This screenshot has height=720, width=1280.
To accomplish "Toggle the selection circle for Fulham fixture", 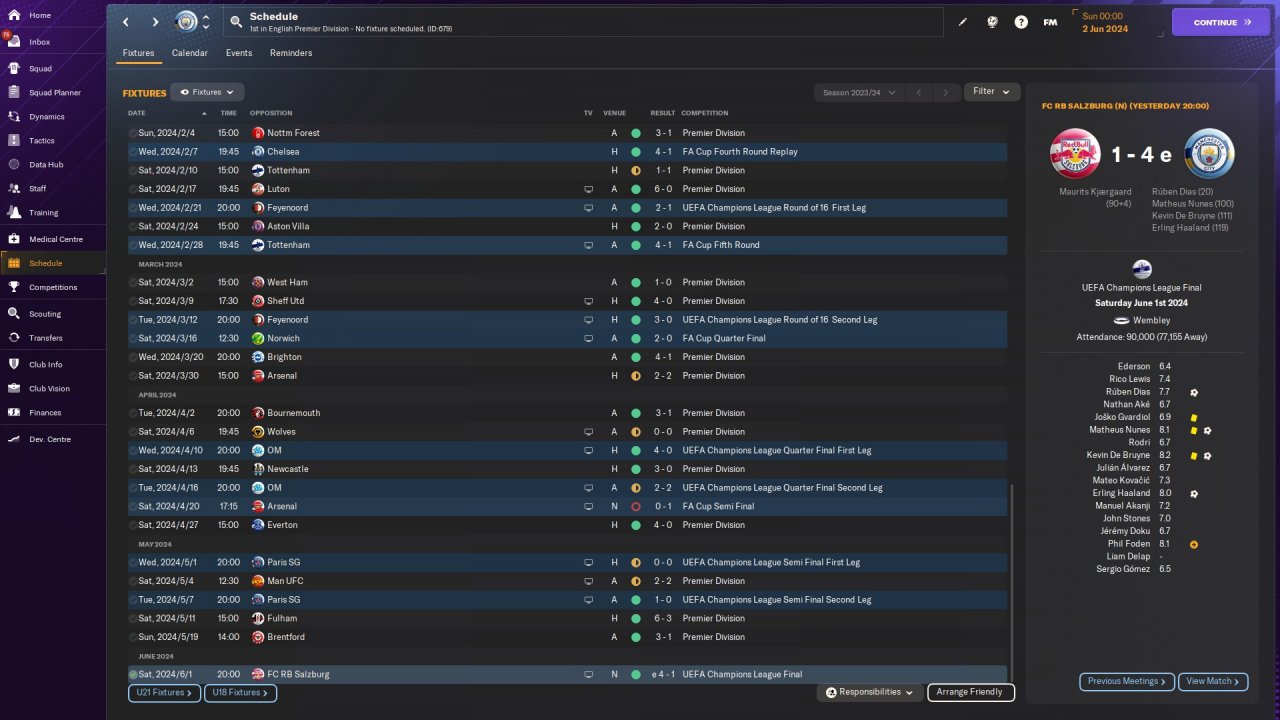I will coord(133,619).
